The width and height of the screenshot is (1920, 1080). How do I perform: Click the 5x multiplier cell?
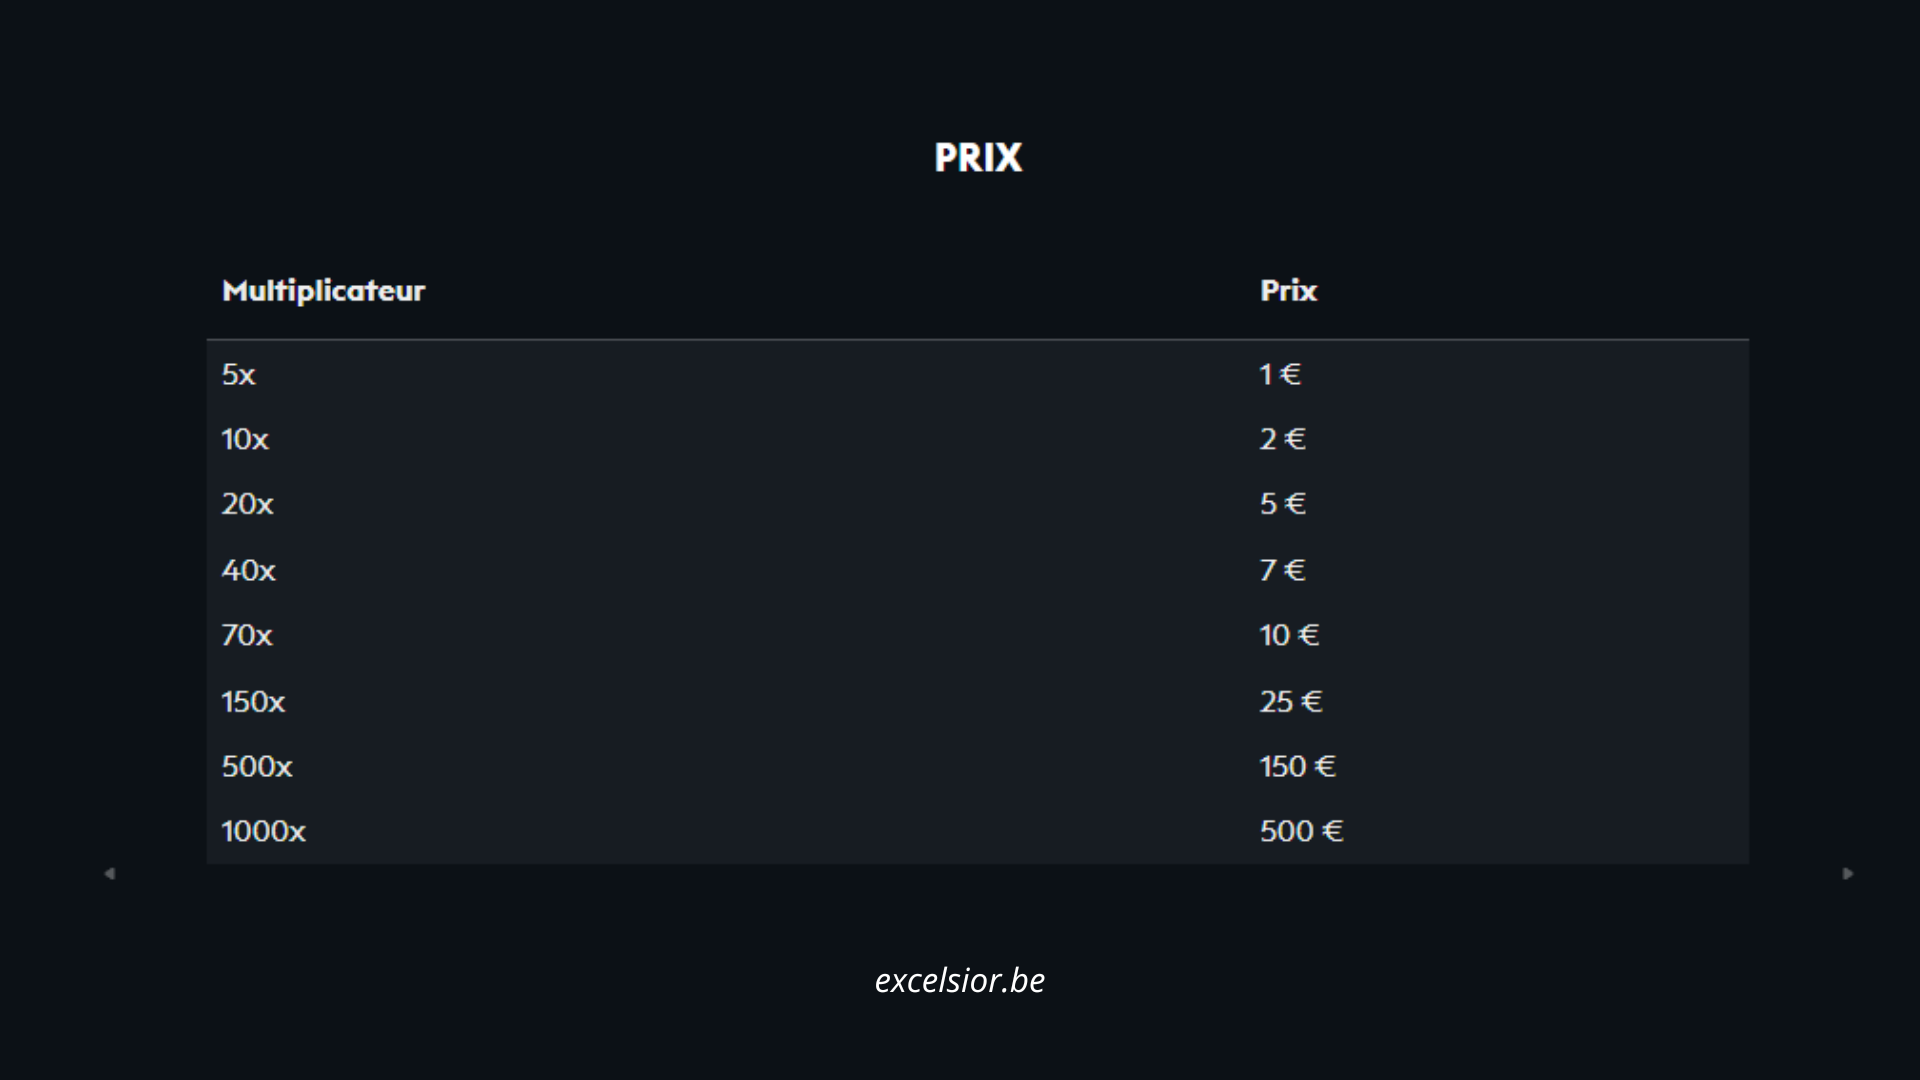tap(239, 375)
